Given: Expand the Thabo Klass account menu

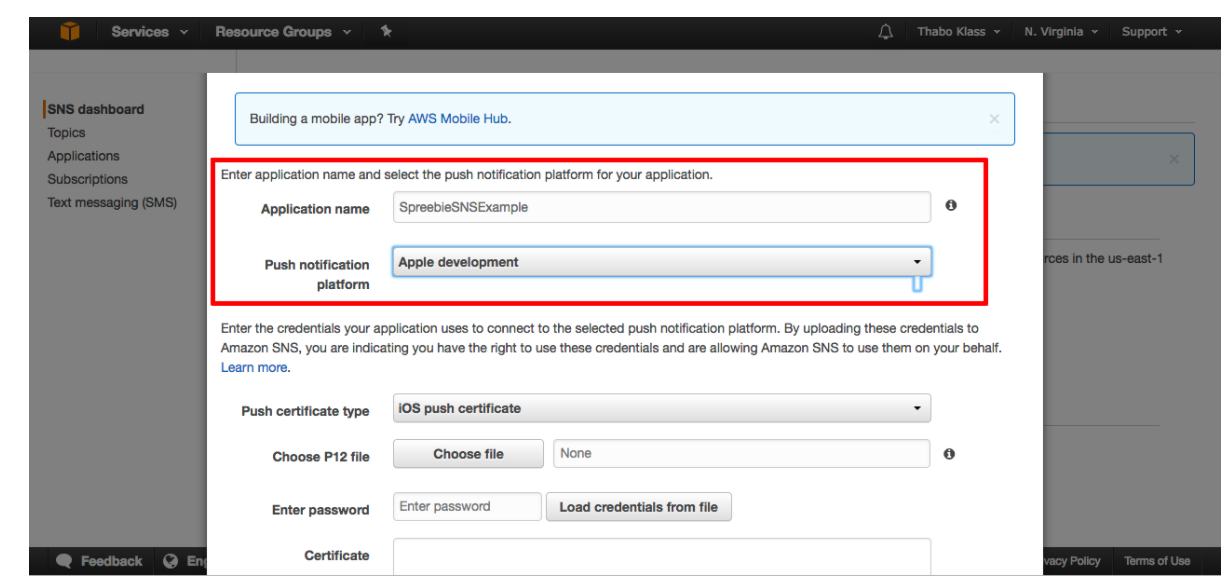Looking at the screenshot, I should click(x=958, y=32).
